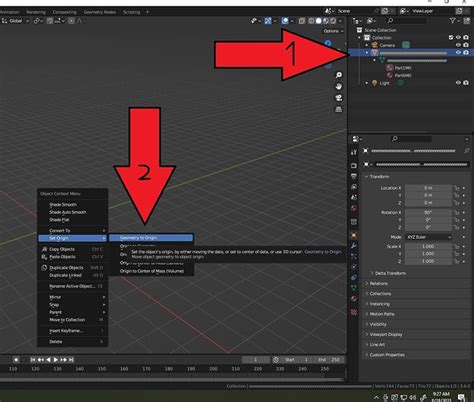Switch to the Scripting workspace tab
The height and width of the screenshot is (402, 474).
click(x=131, y=12)
